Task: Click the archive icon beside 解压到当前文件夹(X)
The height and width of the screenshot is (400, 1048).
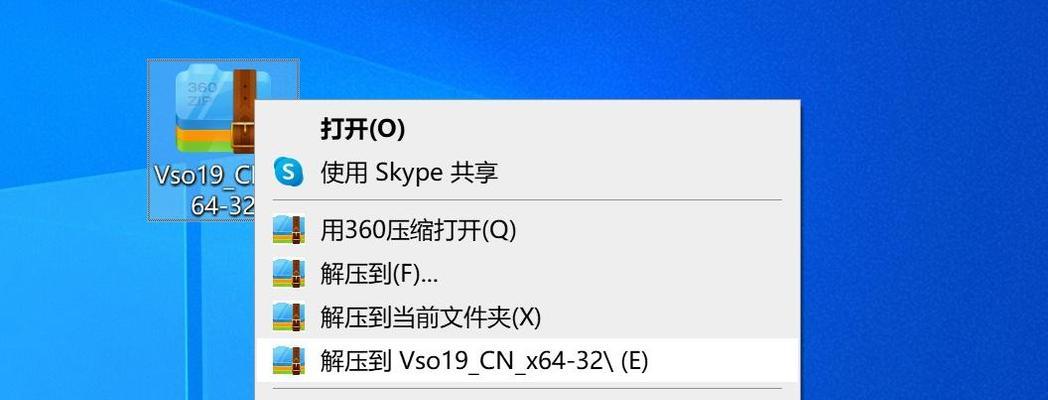Action: (288, 317)
